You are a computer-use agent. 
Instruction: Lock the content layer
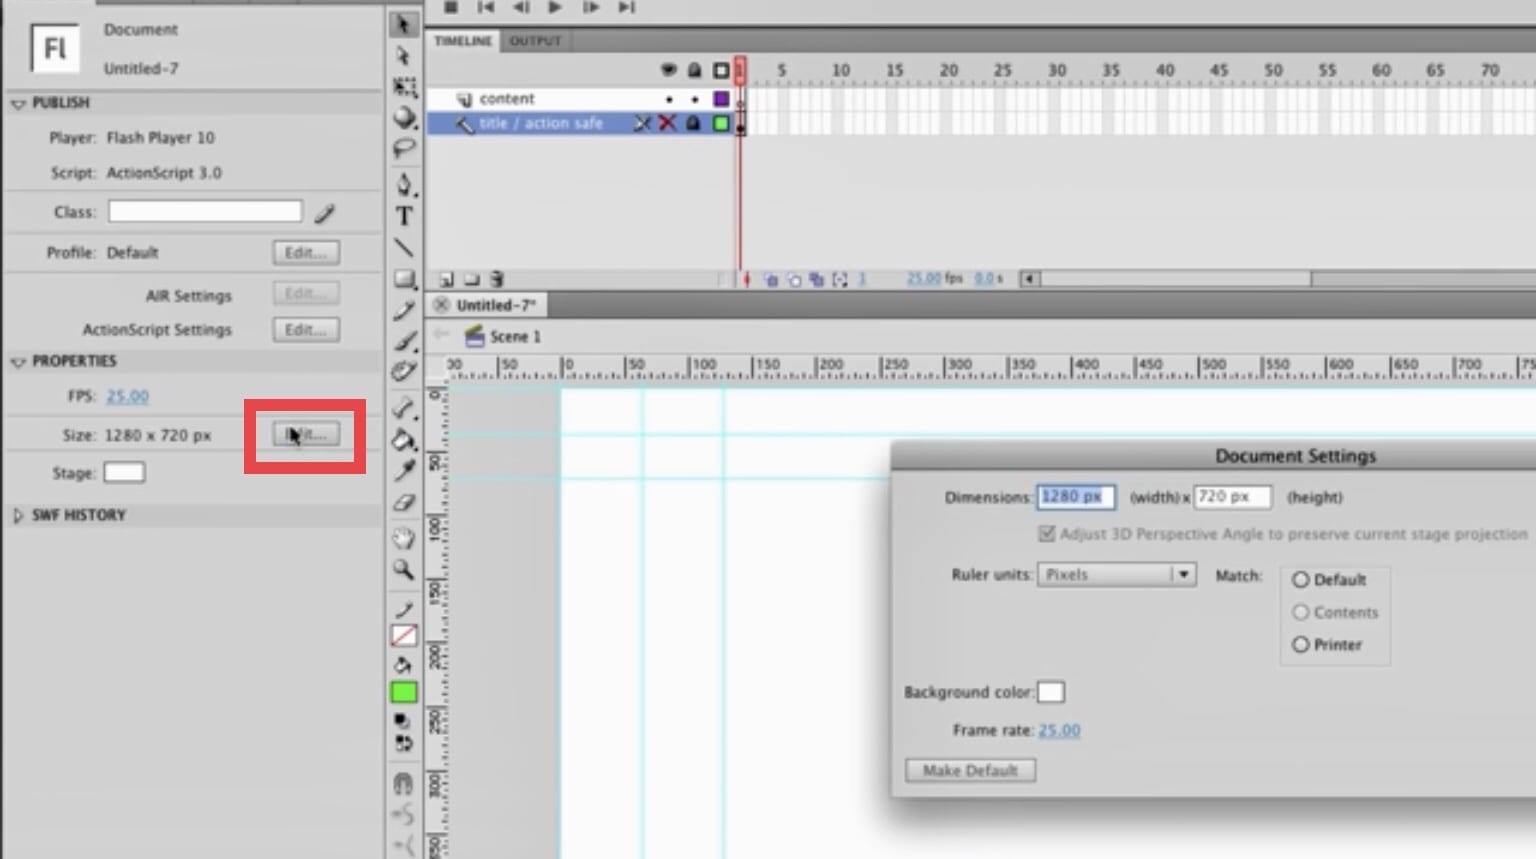click(694, 99)
